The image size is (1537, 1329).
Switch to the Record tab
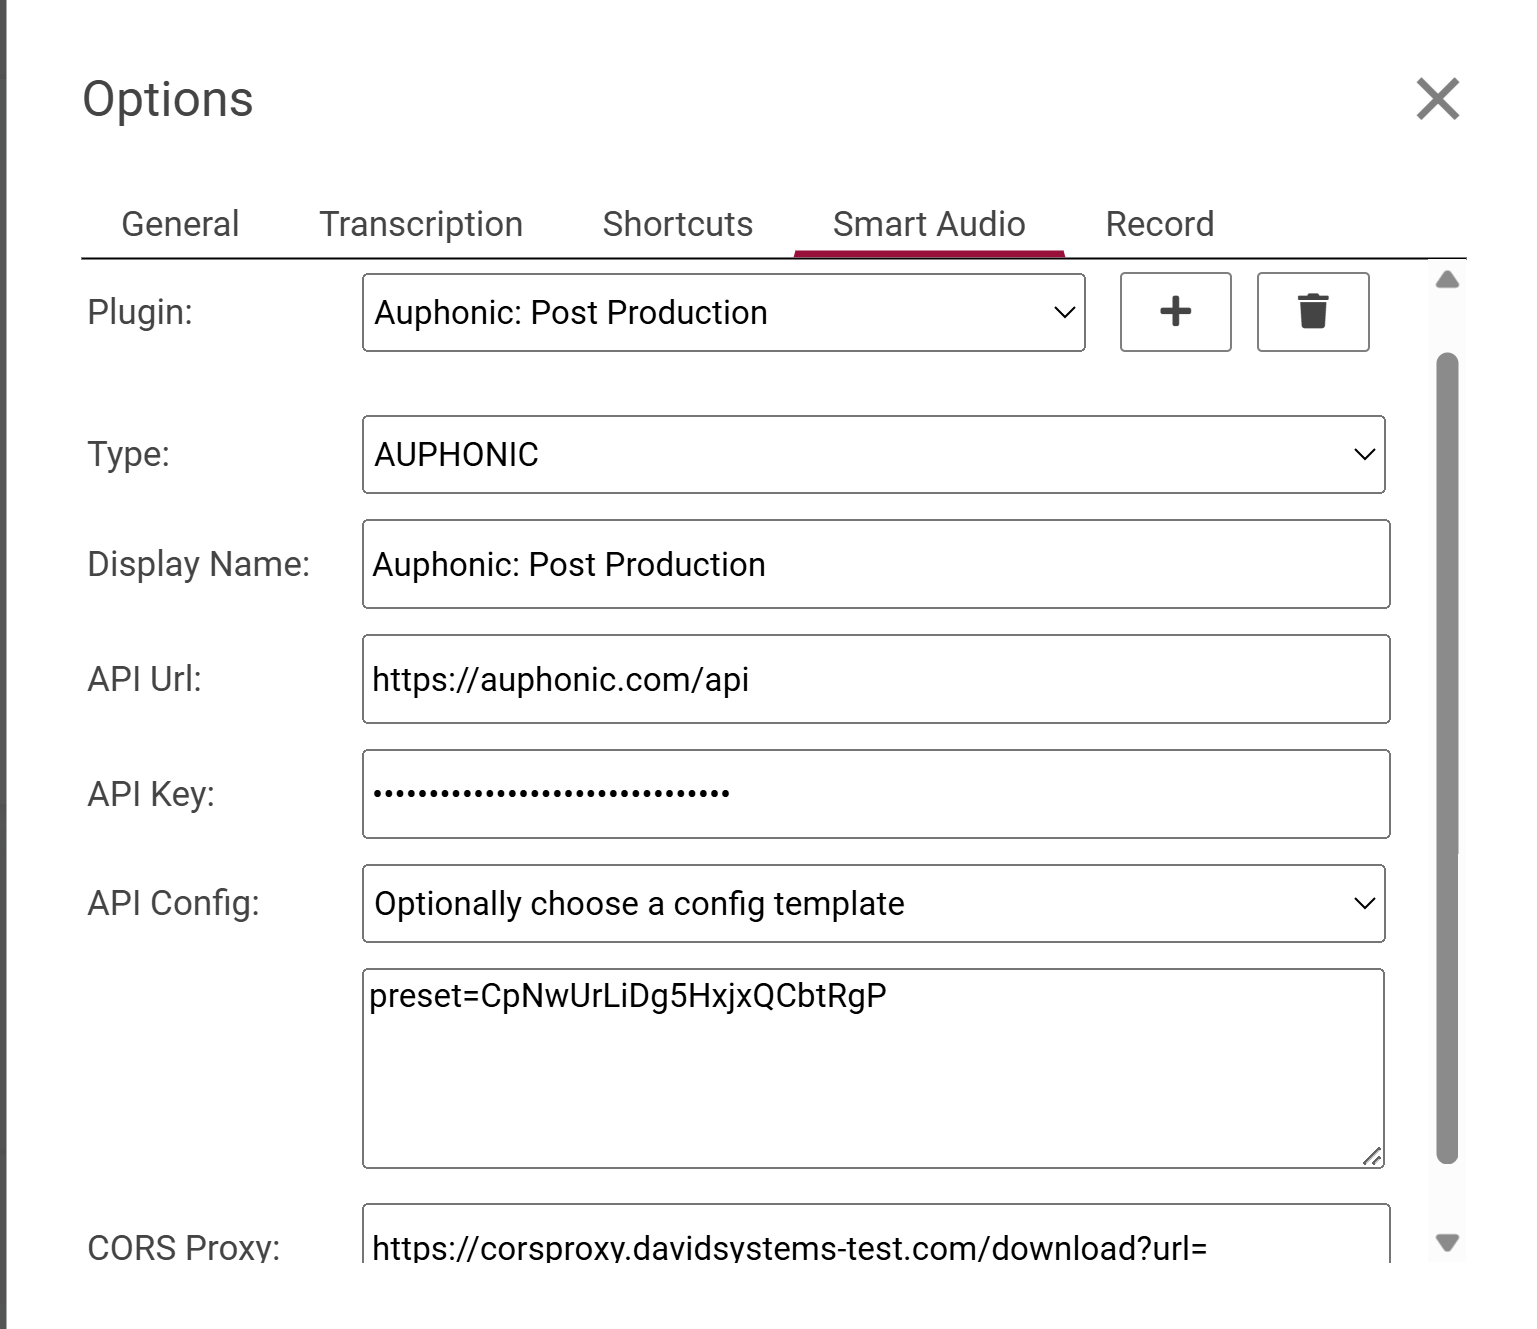click(1159, 224)
